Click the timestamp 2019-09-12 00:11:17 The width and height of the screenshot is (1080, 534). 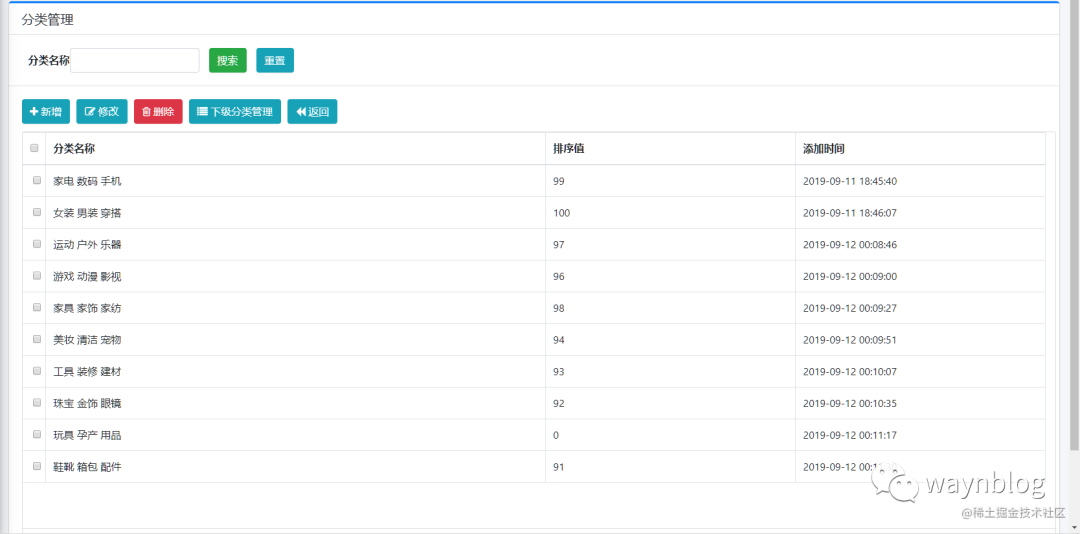pos(850,435)
